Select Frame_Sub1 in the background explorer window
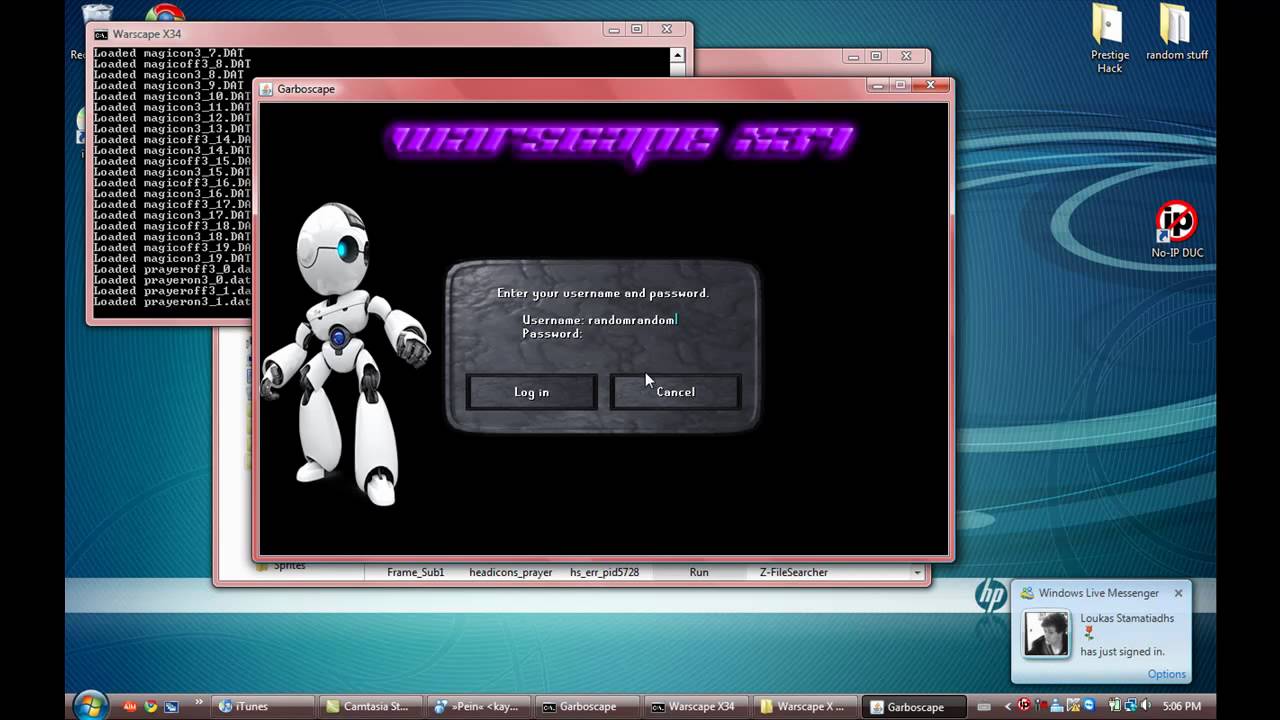This screenshot has height=720, width=1280. coord(415,573)
